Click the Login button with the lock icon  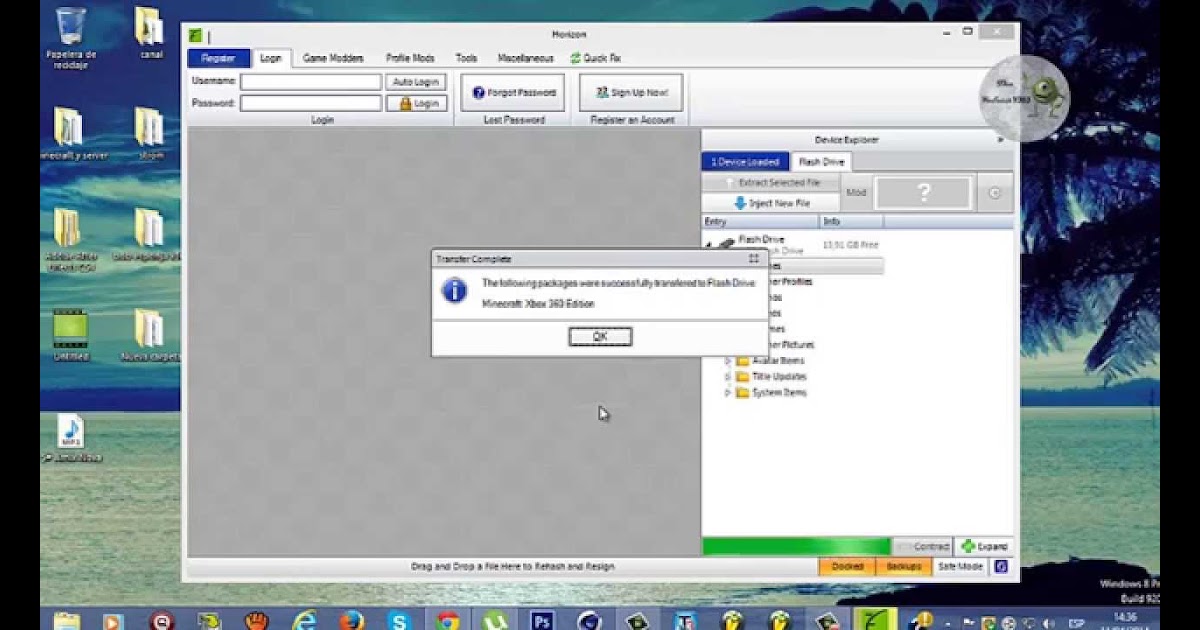pyautogui.click(x=416, y=103)
